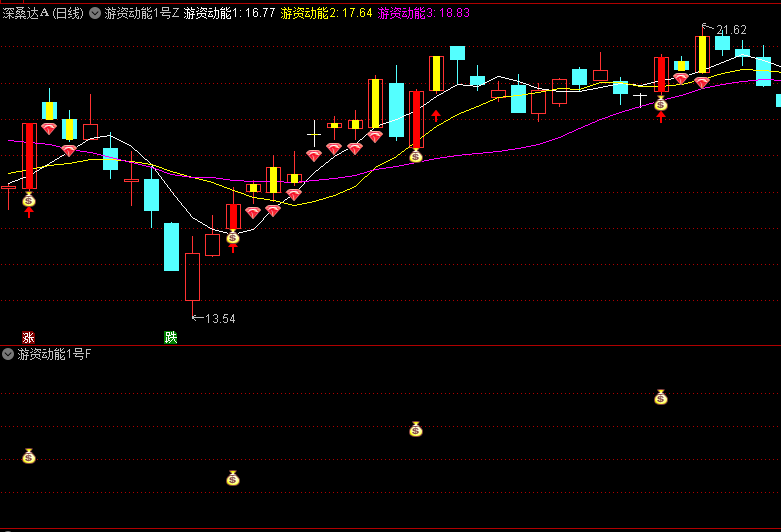Click the 深桑达A (日线) chart title

pyautogui.click(x=43, y=13)
